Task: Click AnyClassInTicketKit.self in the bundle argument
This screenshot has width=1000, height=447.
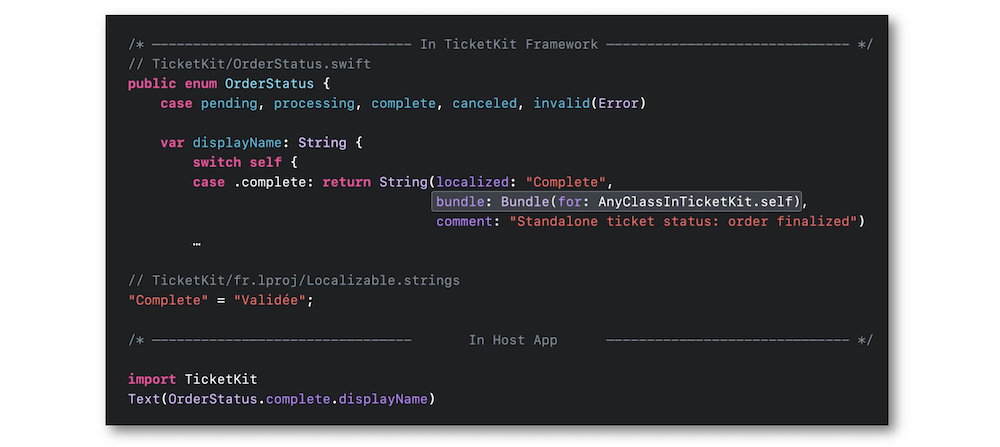Action: coord(695,202)
